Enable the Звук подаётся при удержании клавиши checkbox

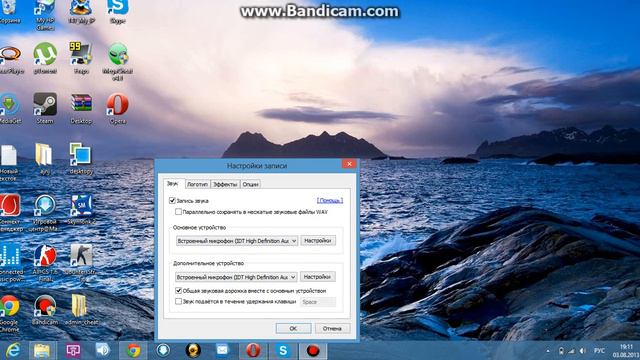[178, 302]
